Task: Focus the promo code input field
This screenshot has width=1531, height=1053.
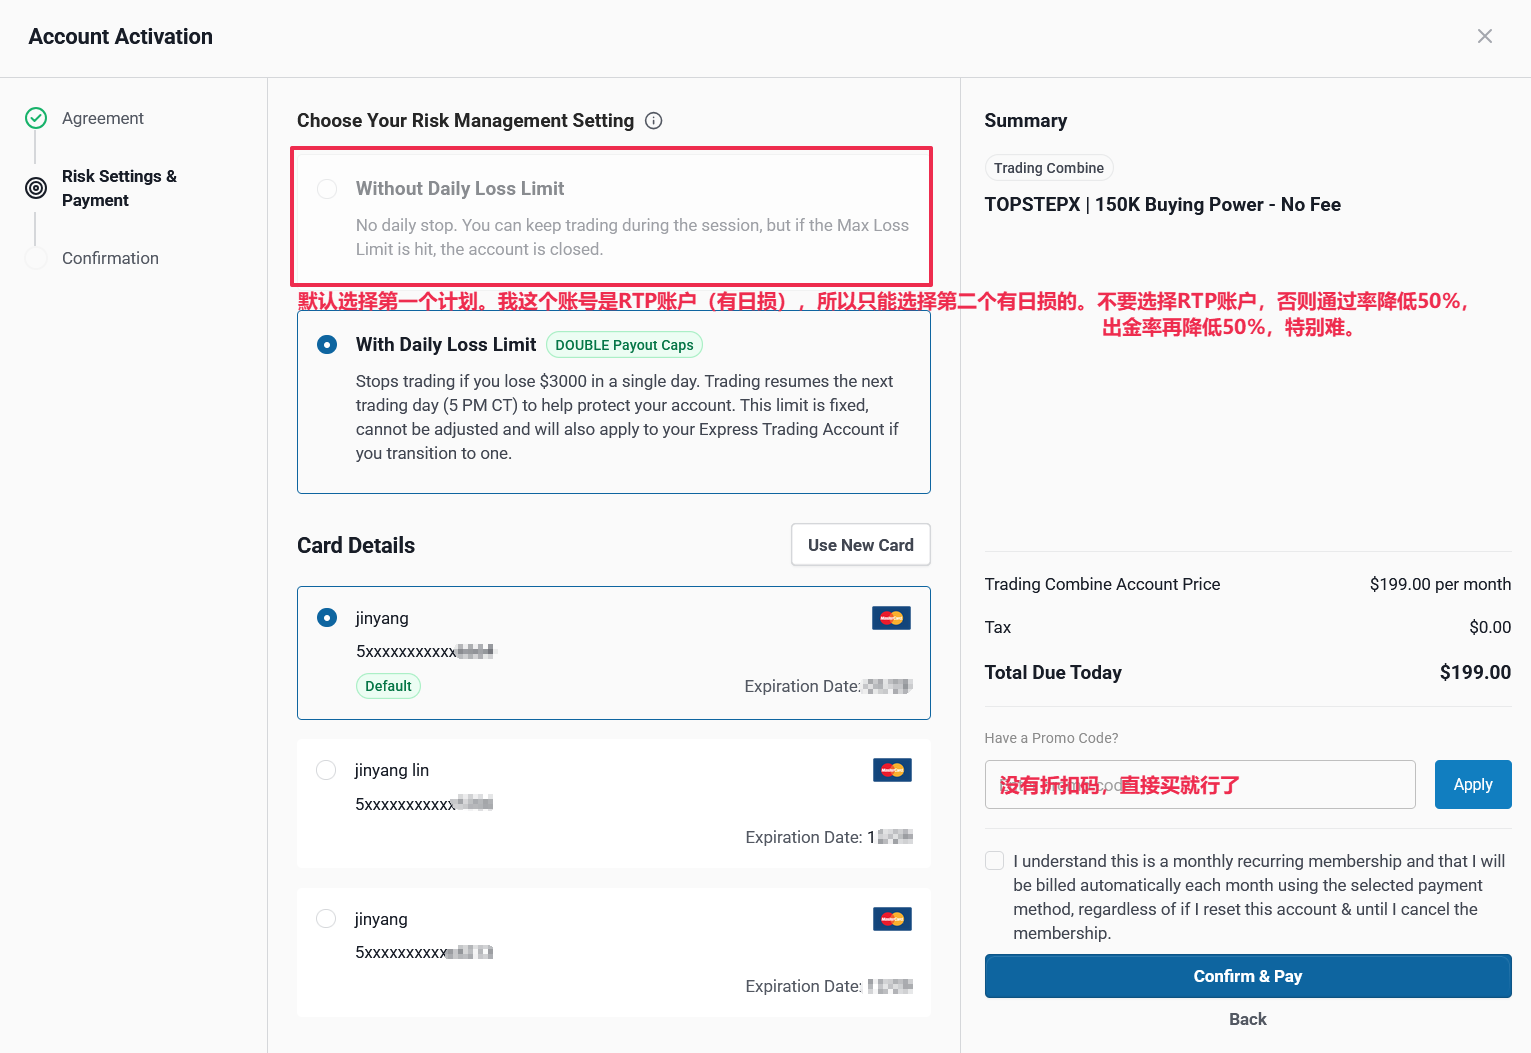Action: 1200,785
